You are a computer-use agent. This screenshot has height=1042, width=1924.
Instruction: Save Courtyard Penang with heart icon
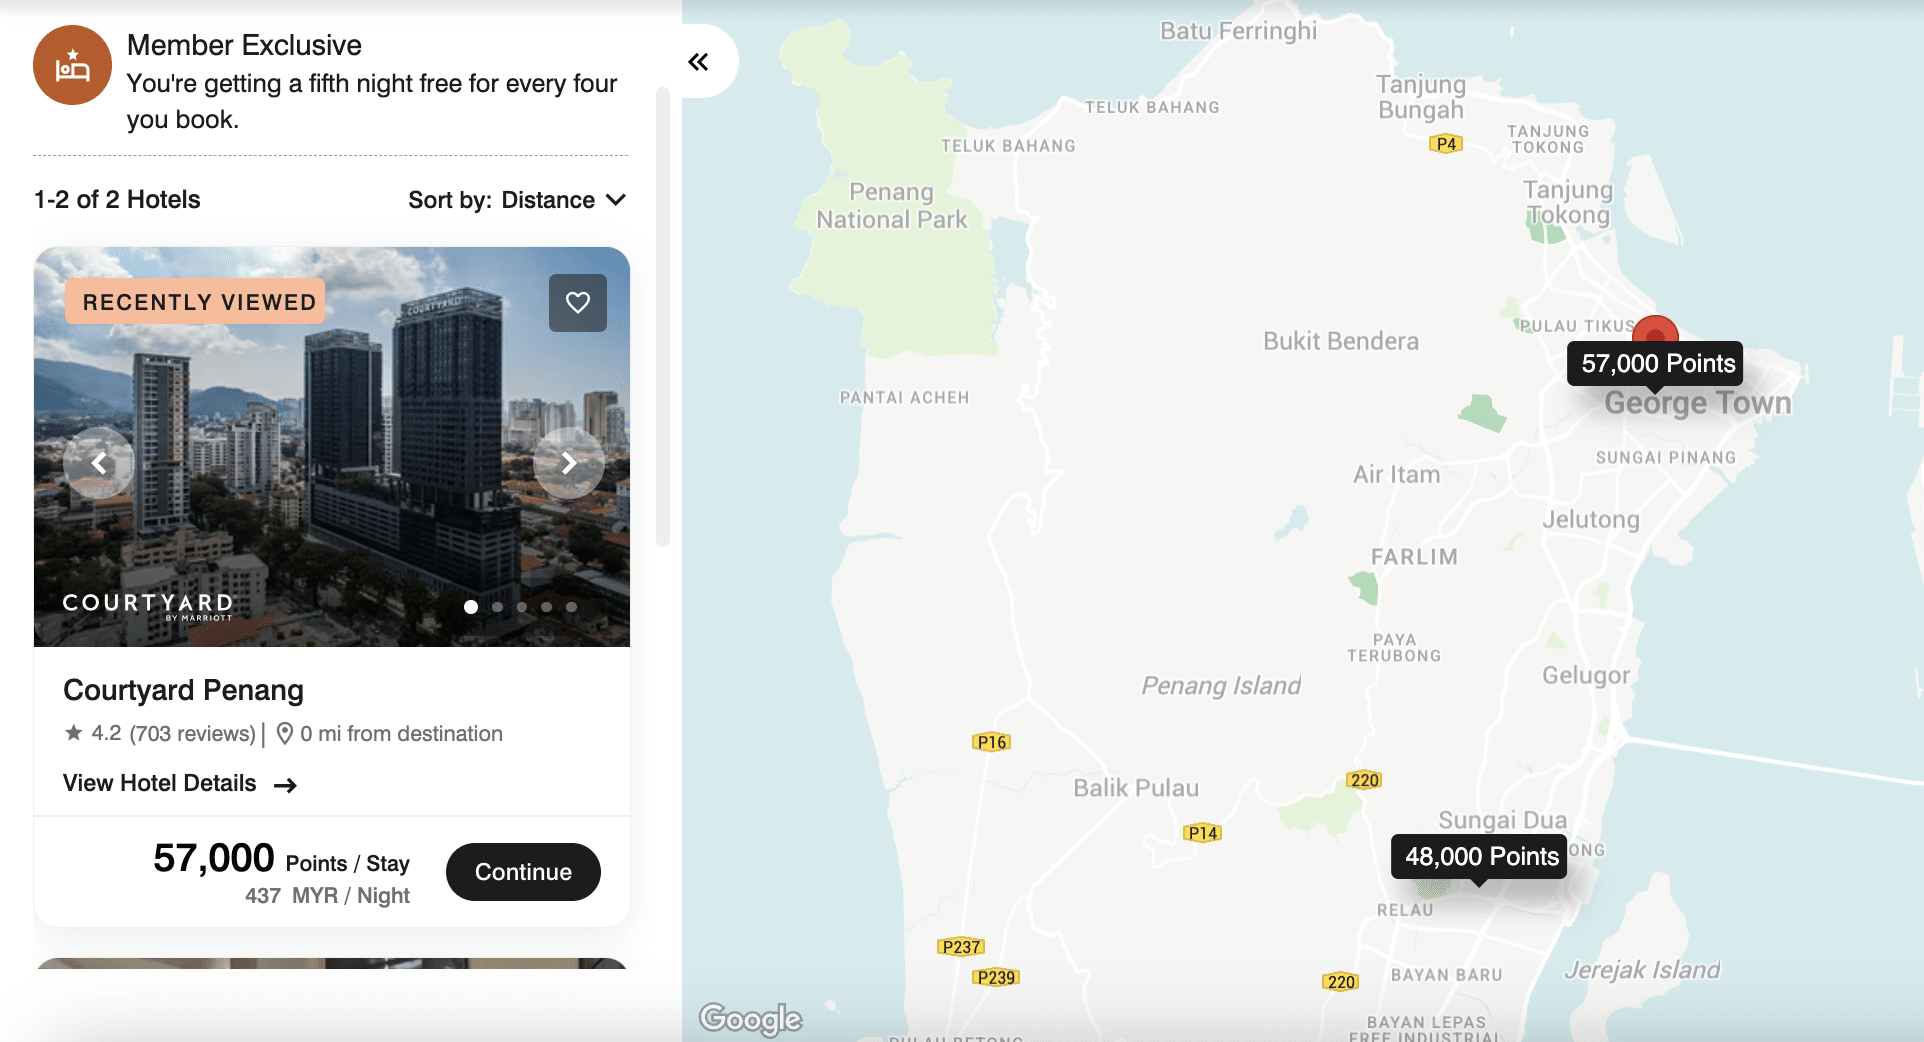578,302
